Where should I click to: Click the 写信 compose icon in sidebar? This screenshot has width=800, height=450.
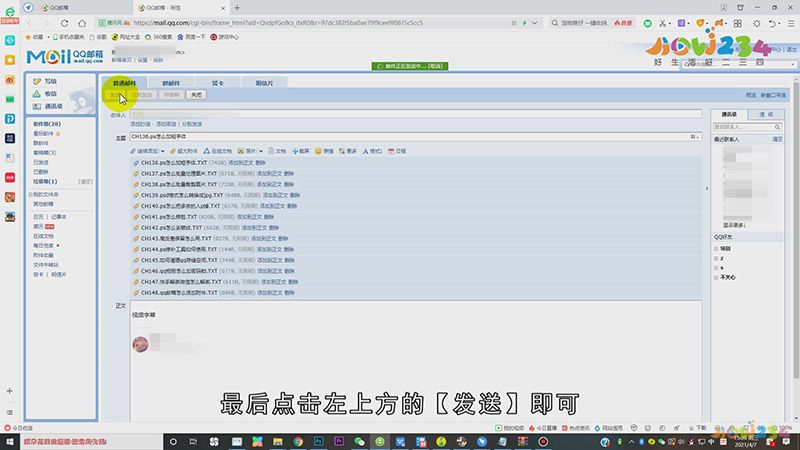coord(37,81)
